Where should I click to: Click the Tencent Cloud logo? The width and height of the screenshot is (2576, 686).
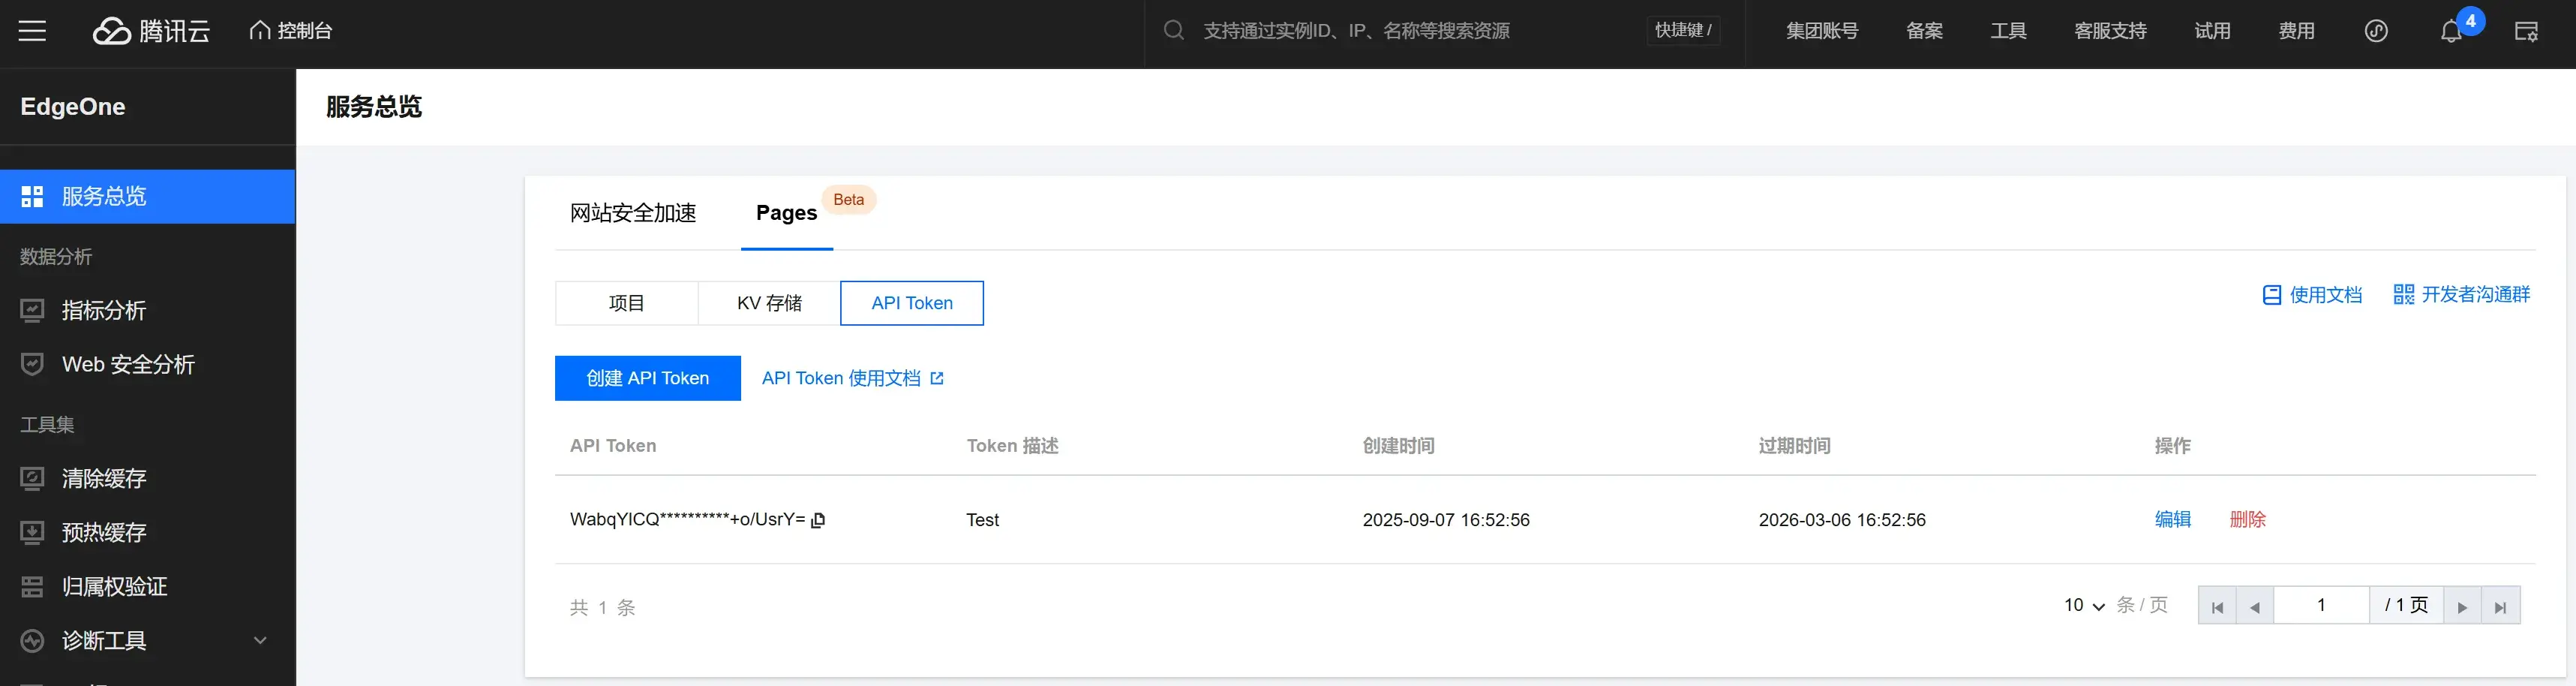pyautogui.click(x=152, y=31)
